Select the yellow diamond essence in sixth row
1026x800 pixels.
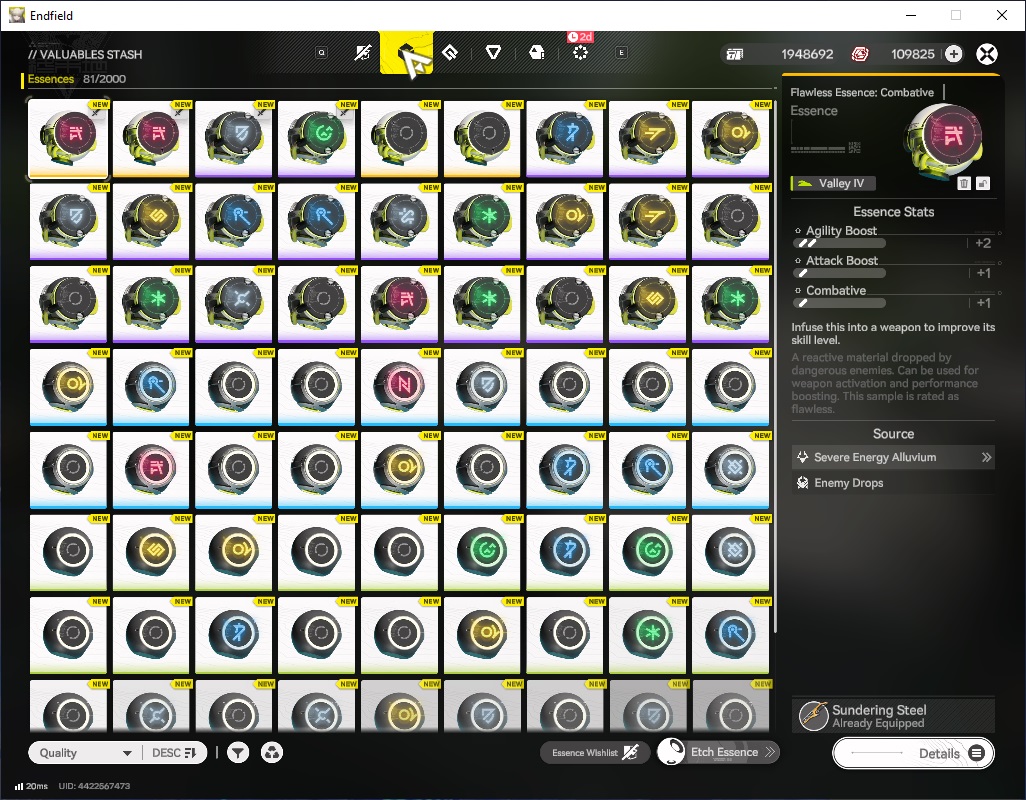point(151,553)
